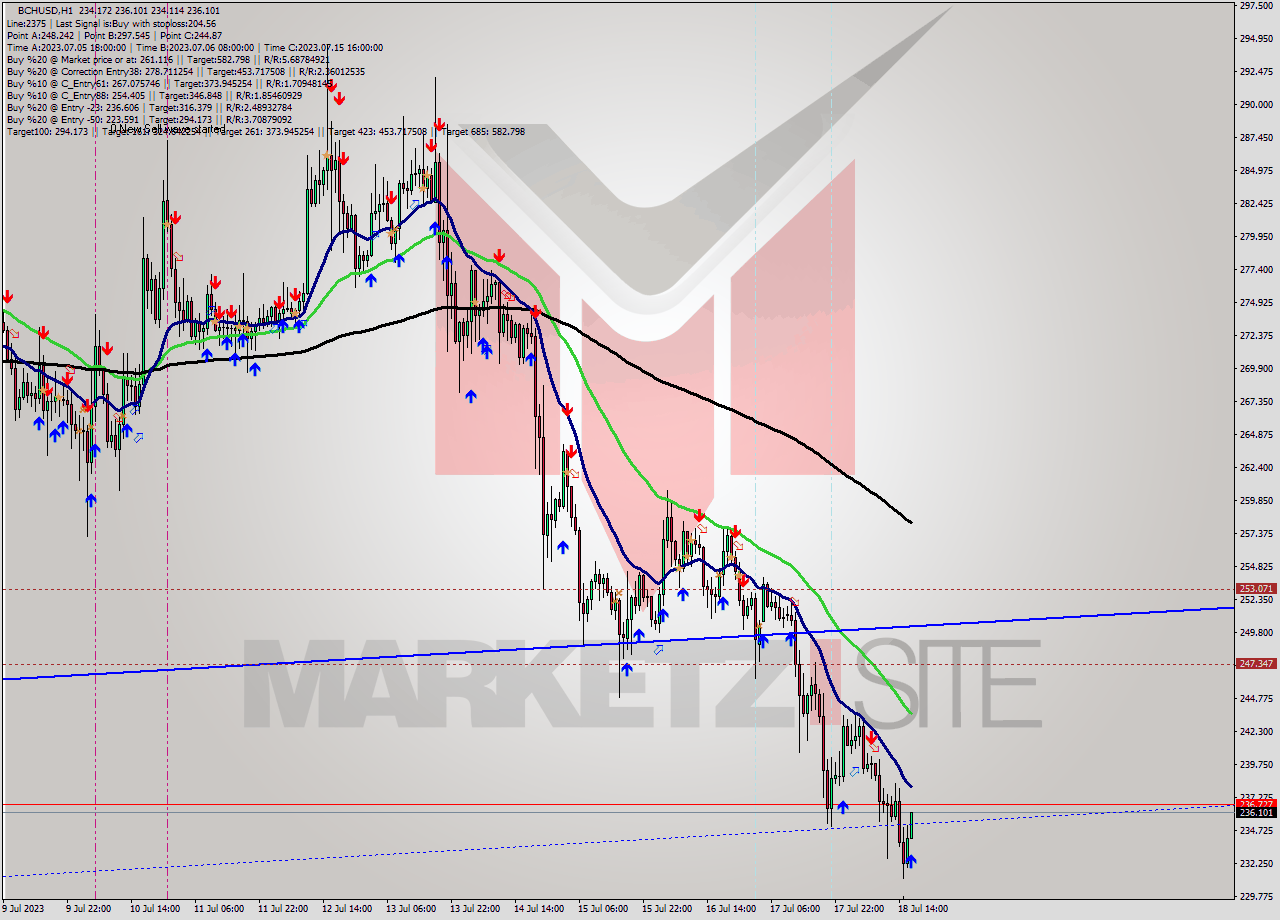Click the BCHUSD,H1 chart title
The width and height of the screenshot is (1280, 920).
coord(46,10)
